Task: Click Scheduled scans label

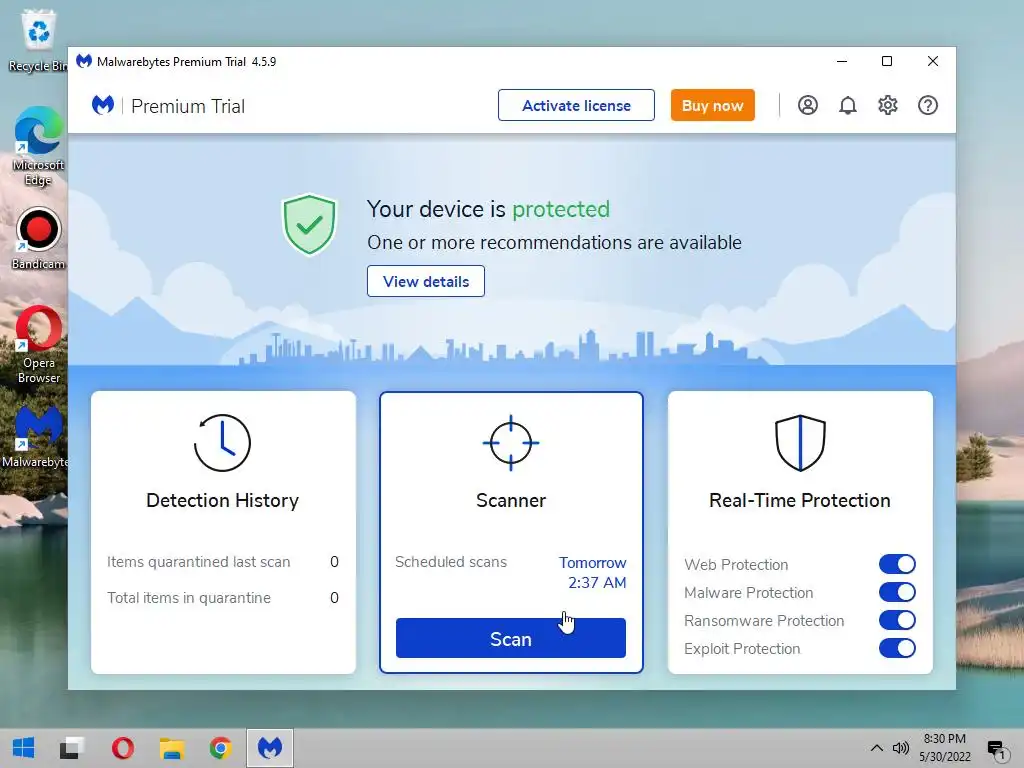Action: [451, 562]
